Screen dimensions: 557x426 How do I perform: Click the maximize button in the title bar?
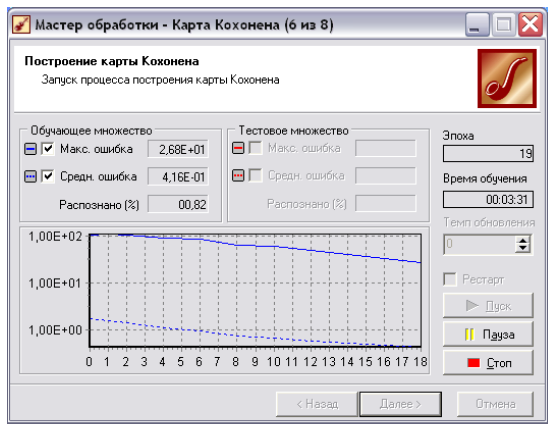coord(503,25)
